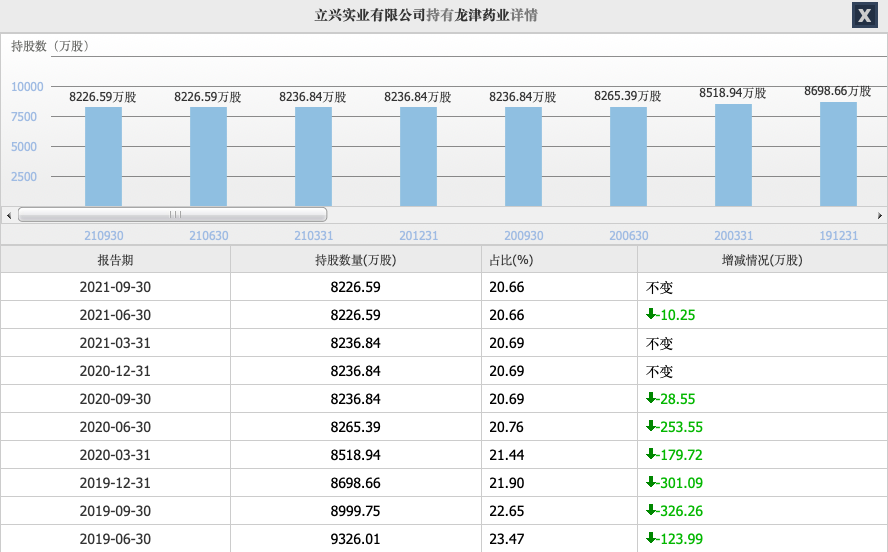This screenshot has height=552, width=888.
Task: Select the 8698.66万股 bar for 191231
Action: point(838,154)
